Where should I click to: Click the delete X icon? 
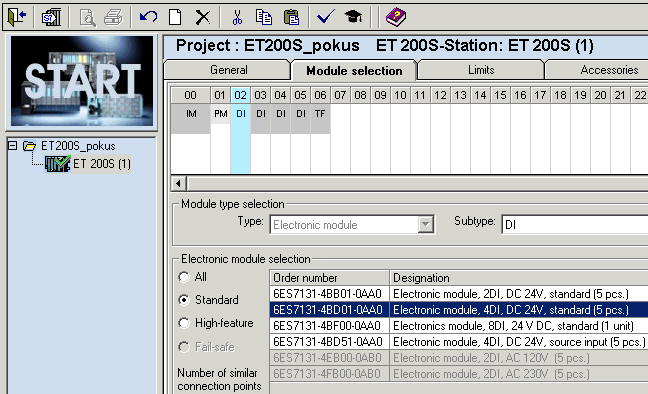pyautogui.click(x=202, y=17)
